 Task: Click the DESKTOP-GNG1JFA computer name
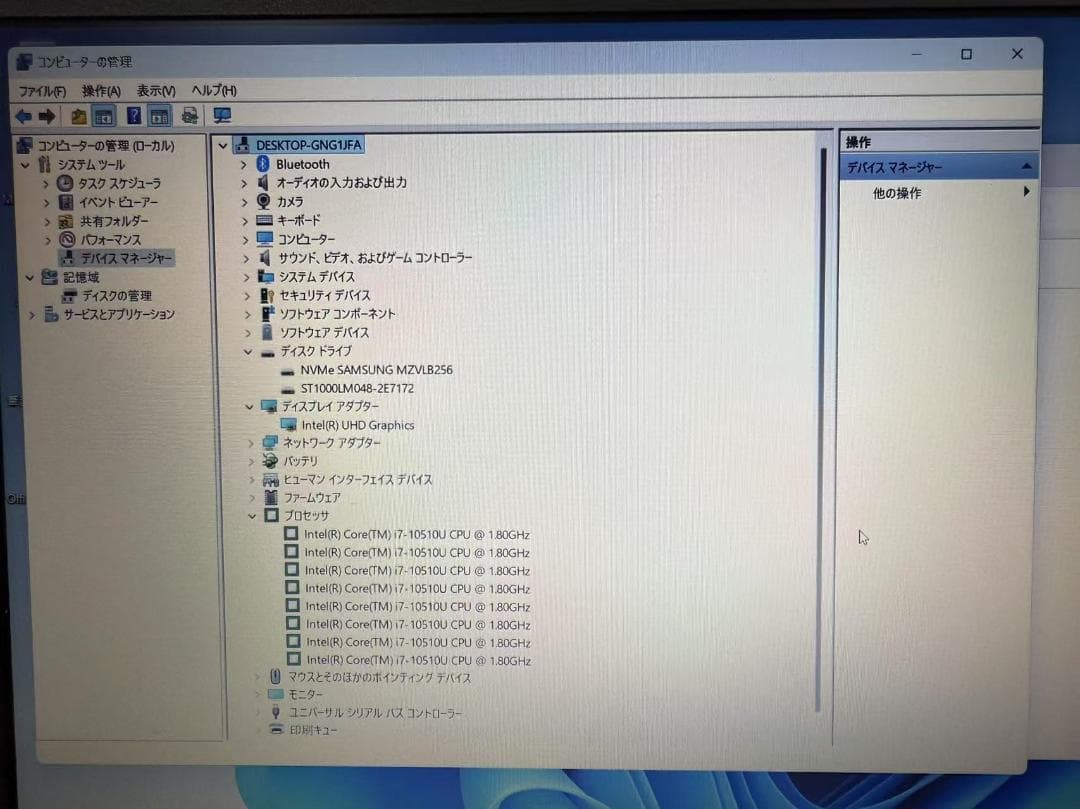(311, 145)
